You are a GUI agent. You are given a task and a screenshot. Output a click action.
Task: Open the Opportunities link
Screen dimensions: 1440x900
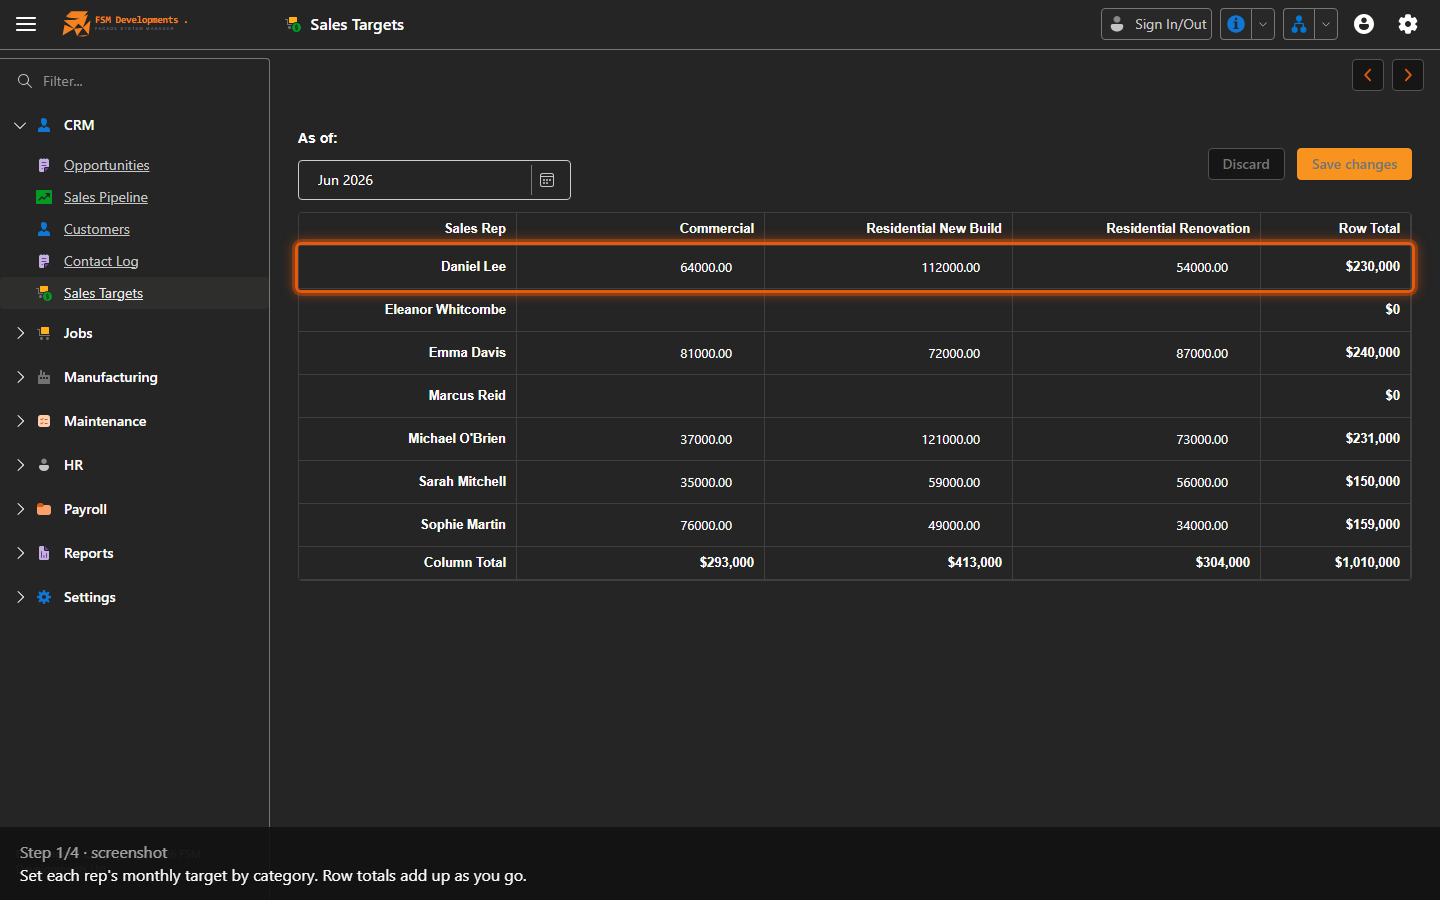pos(106,165)
